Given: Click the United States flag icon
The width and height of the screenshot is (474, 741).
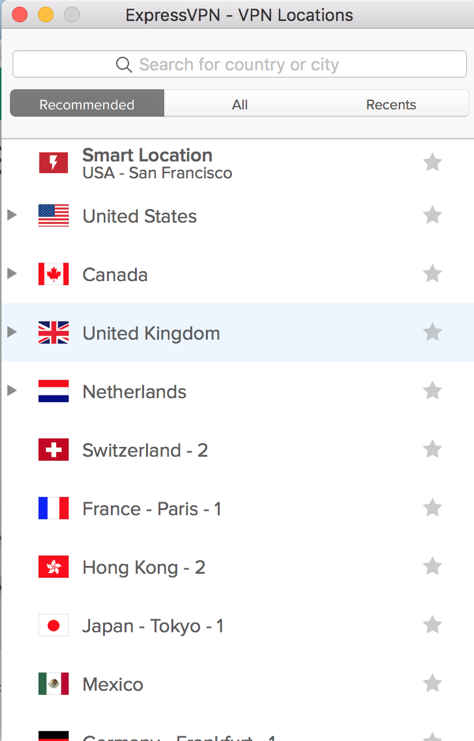Looking at the screenshot, I should (53, 215).
